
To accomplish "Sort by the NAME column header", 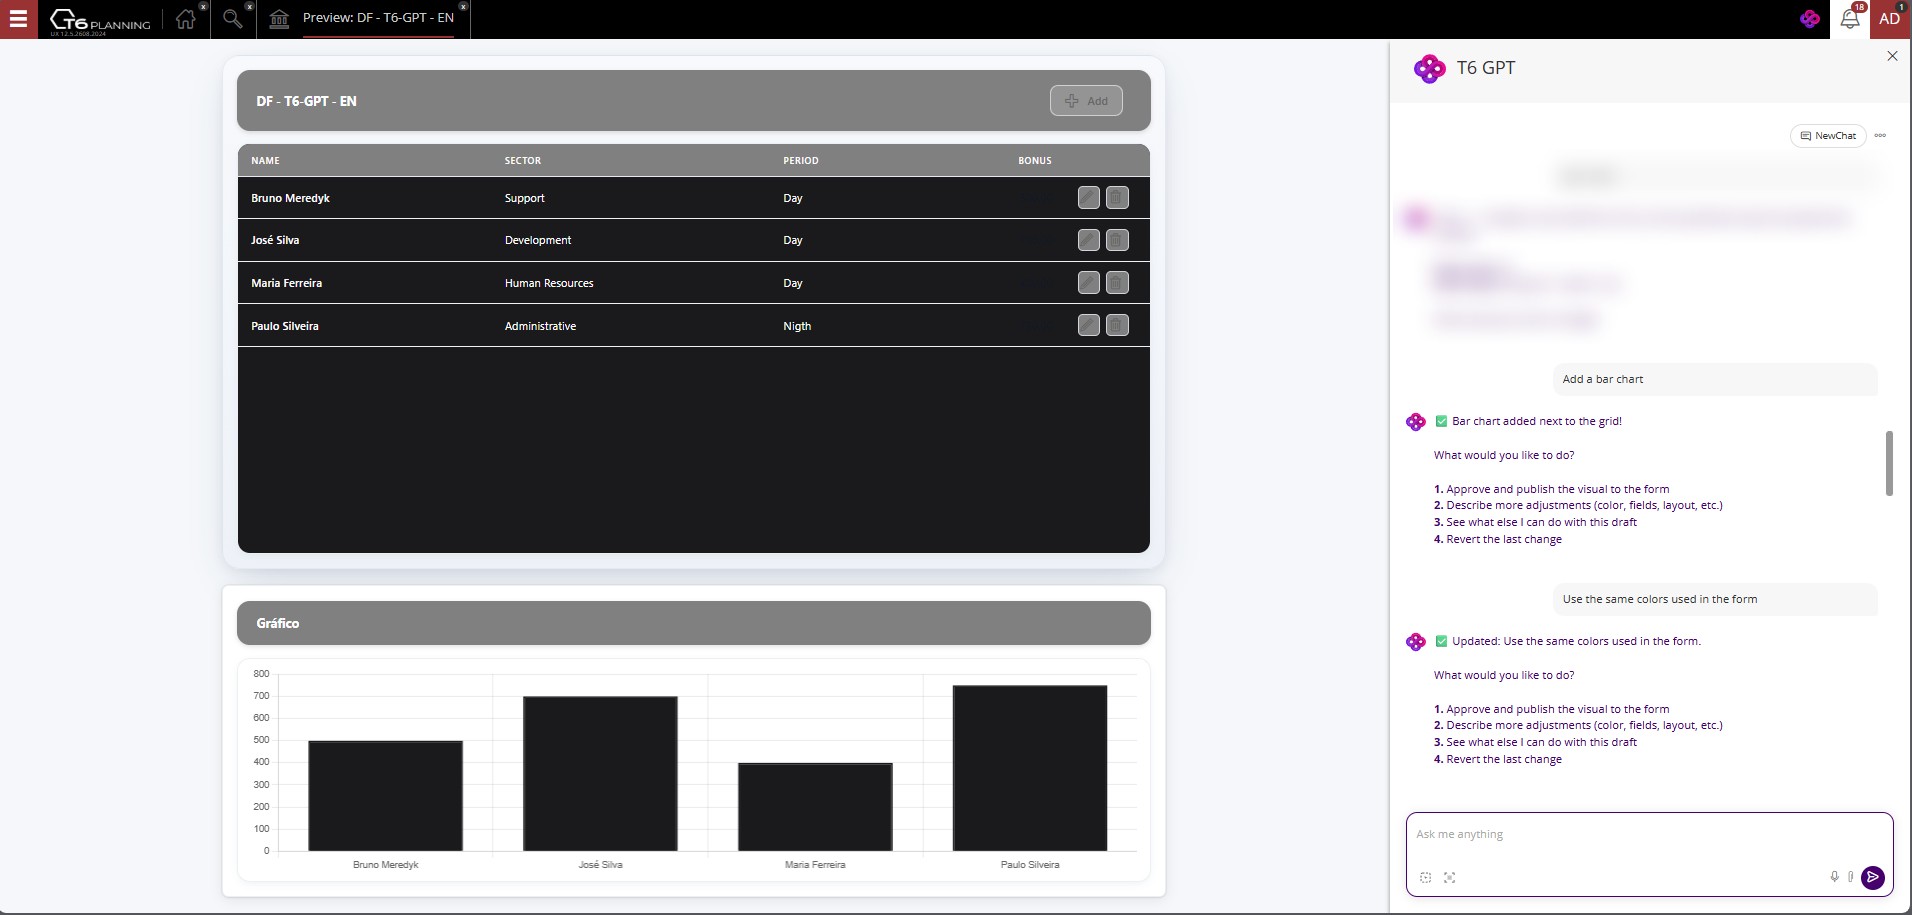I will pyautogui.click(x=265, y=160).
